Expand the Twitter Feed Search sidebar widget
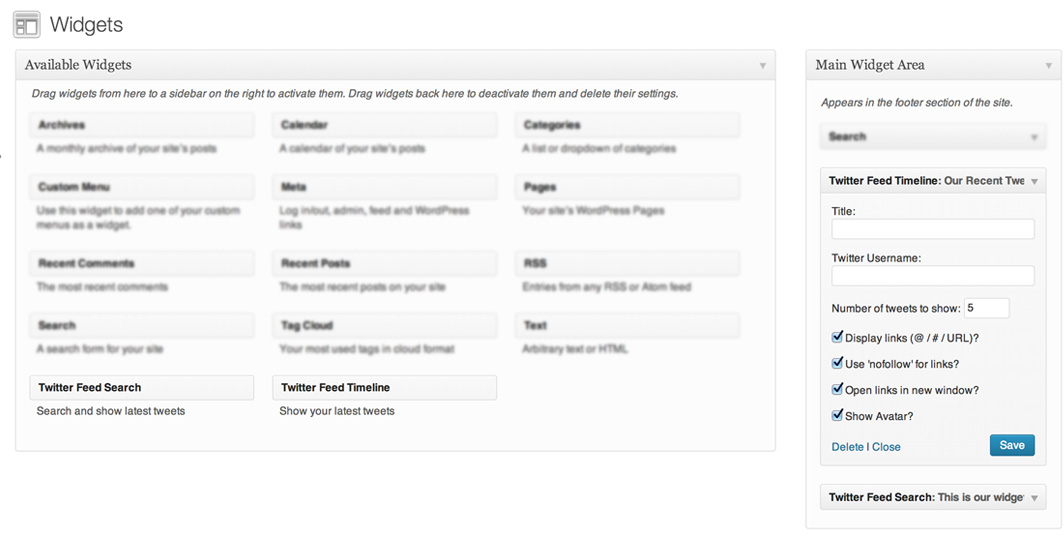The width and height of the screenshot is (1064, 552). pos(932,497)
